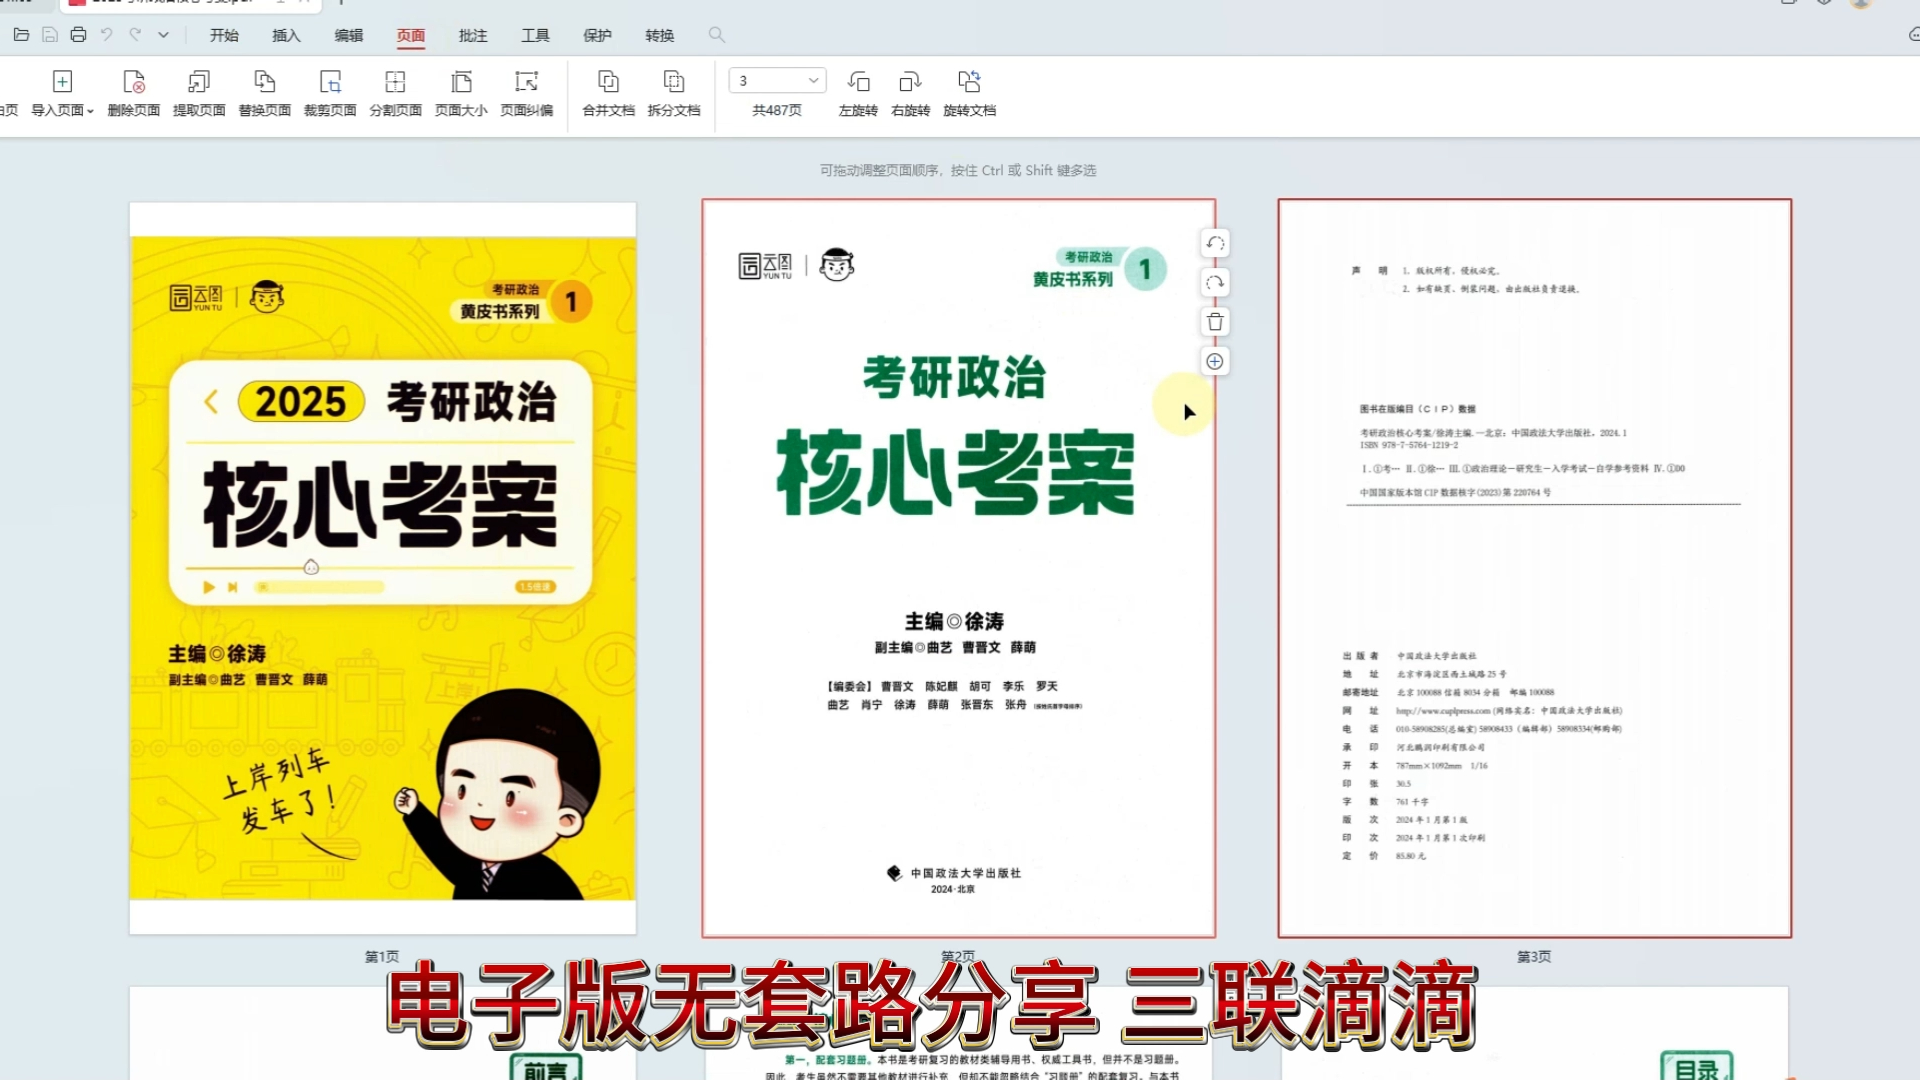This screenshot has width=1920, height=1080.
Task: Click the 提取页面 tool
Action: [x=199, y=94]
